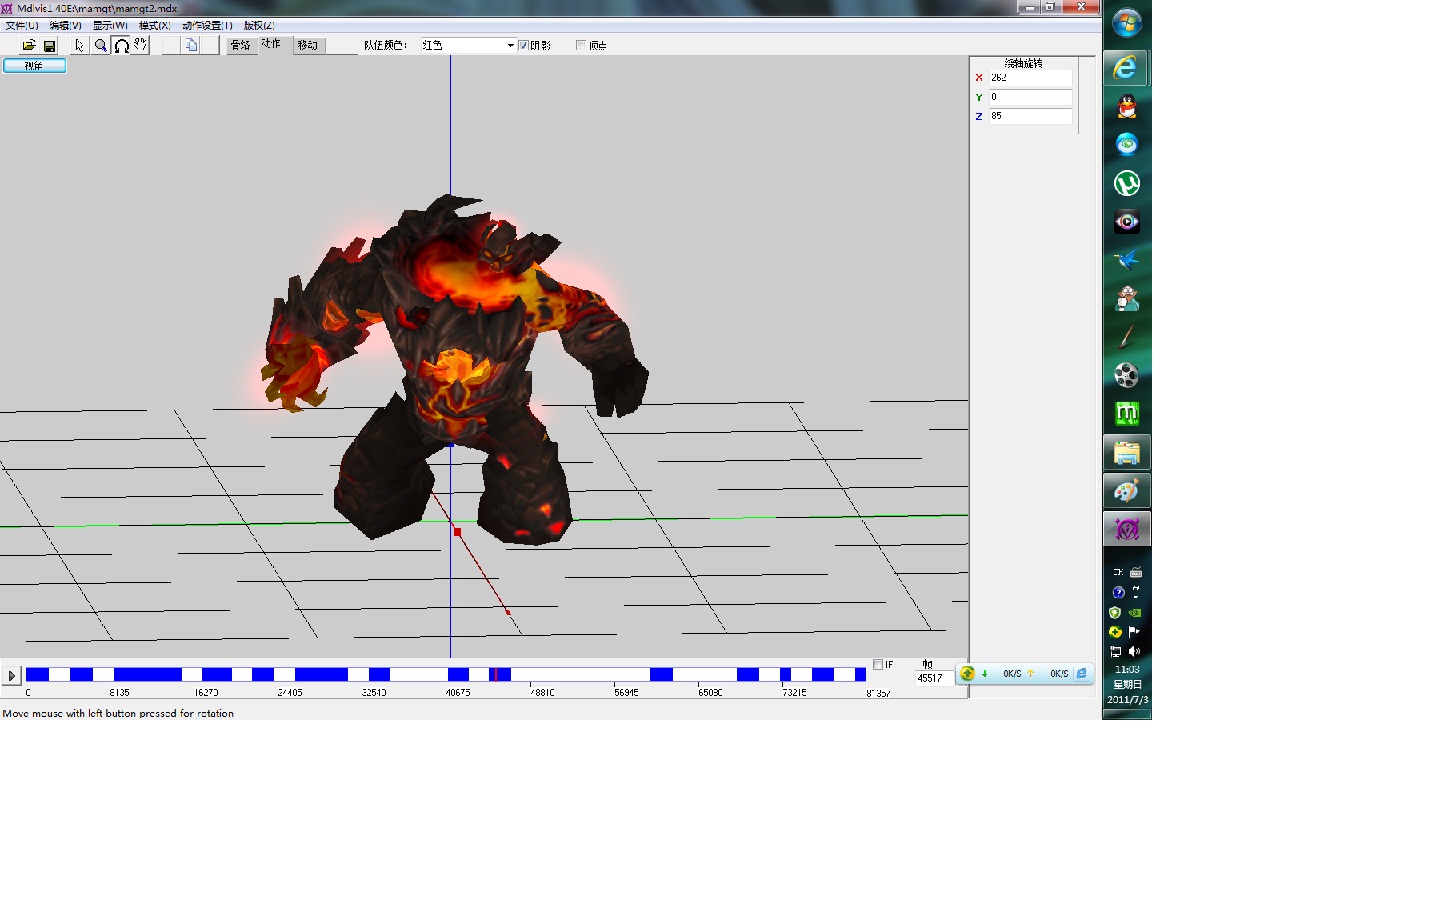
Task: Open the paintbrush taskbar icon
Action: (1127, 337)
